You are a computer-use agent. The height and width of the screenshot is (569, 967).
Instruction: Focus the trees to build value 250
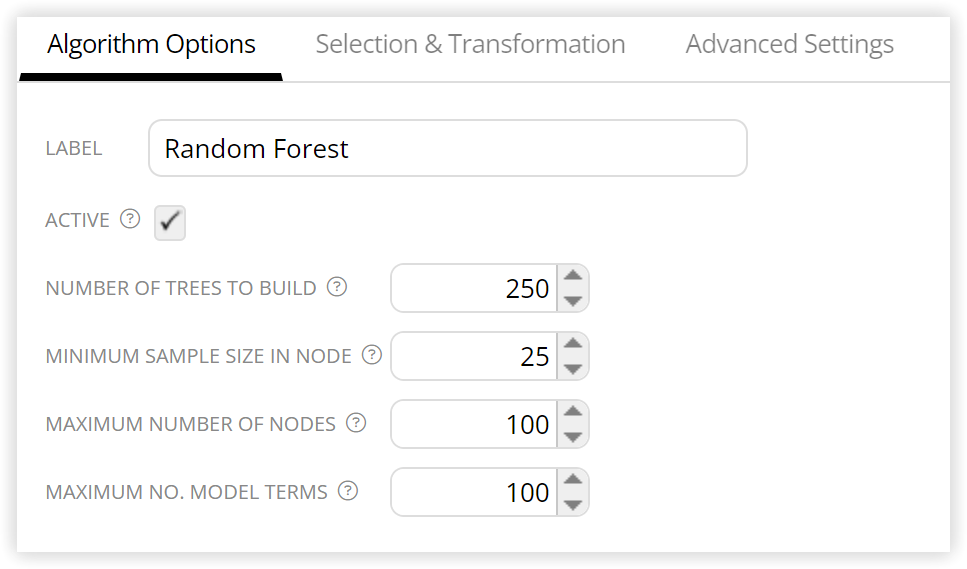pos(474,288)
